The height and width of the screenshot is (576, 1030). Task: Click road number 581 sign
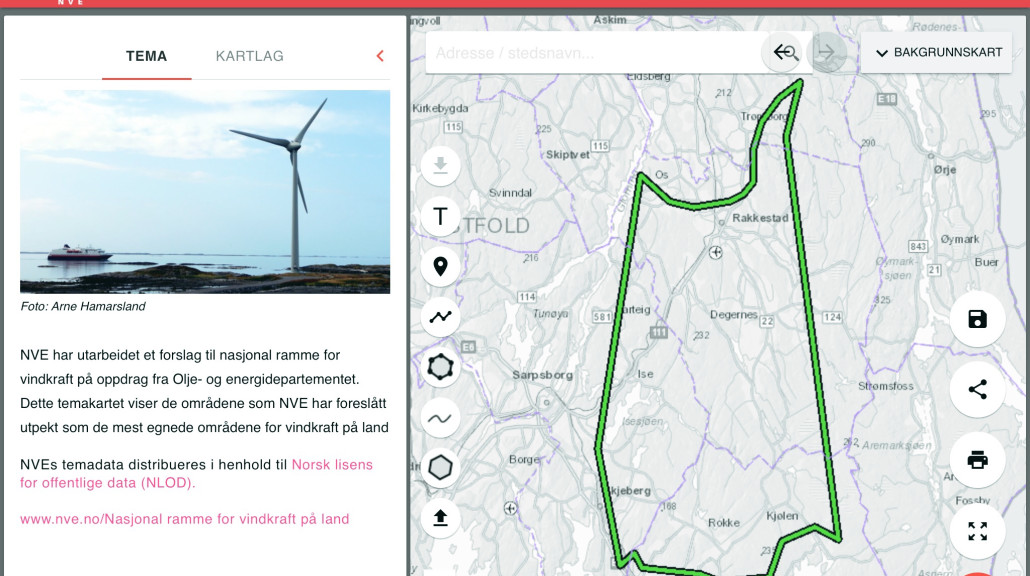602,317
